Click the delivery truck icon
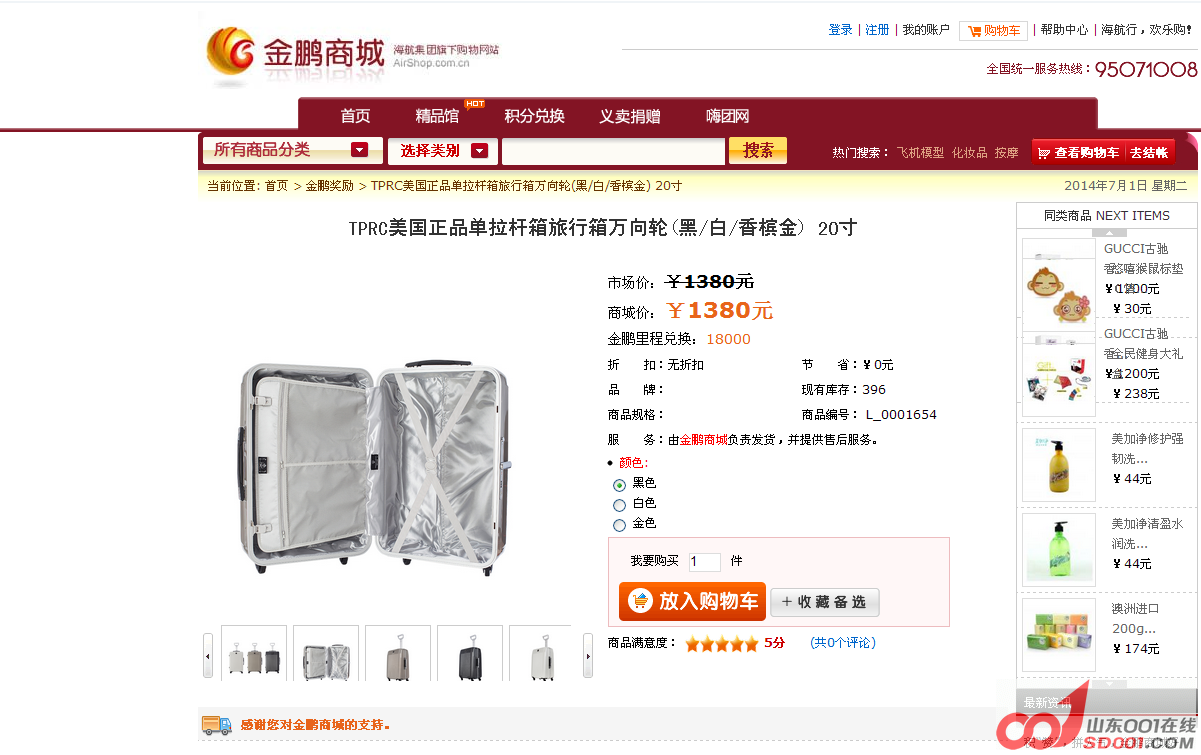The height and width of the screenshot is (755, 1201). (216, 725)
